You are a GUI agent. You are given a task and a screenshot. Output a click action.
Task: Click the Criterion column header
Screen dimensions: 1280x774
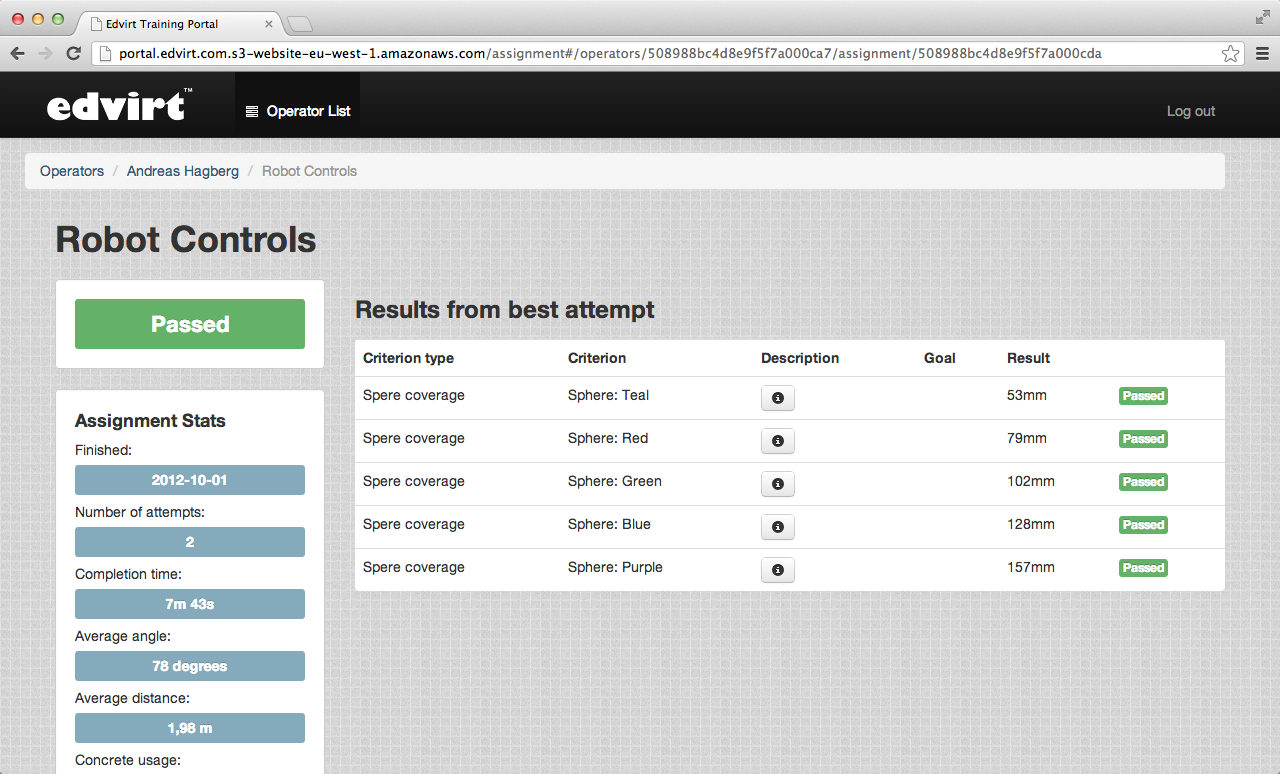[597, 358]
